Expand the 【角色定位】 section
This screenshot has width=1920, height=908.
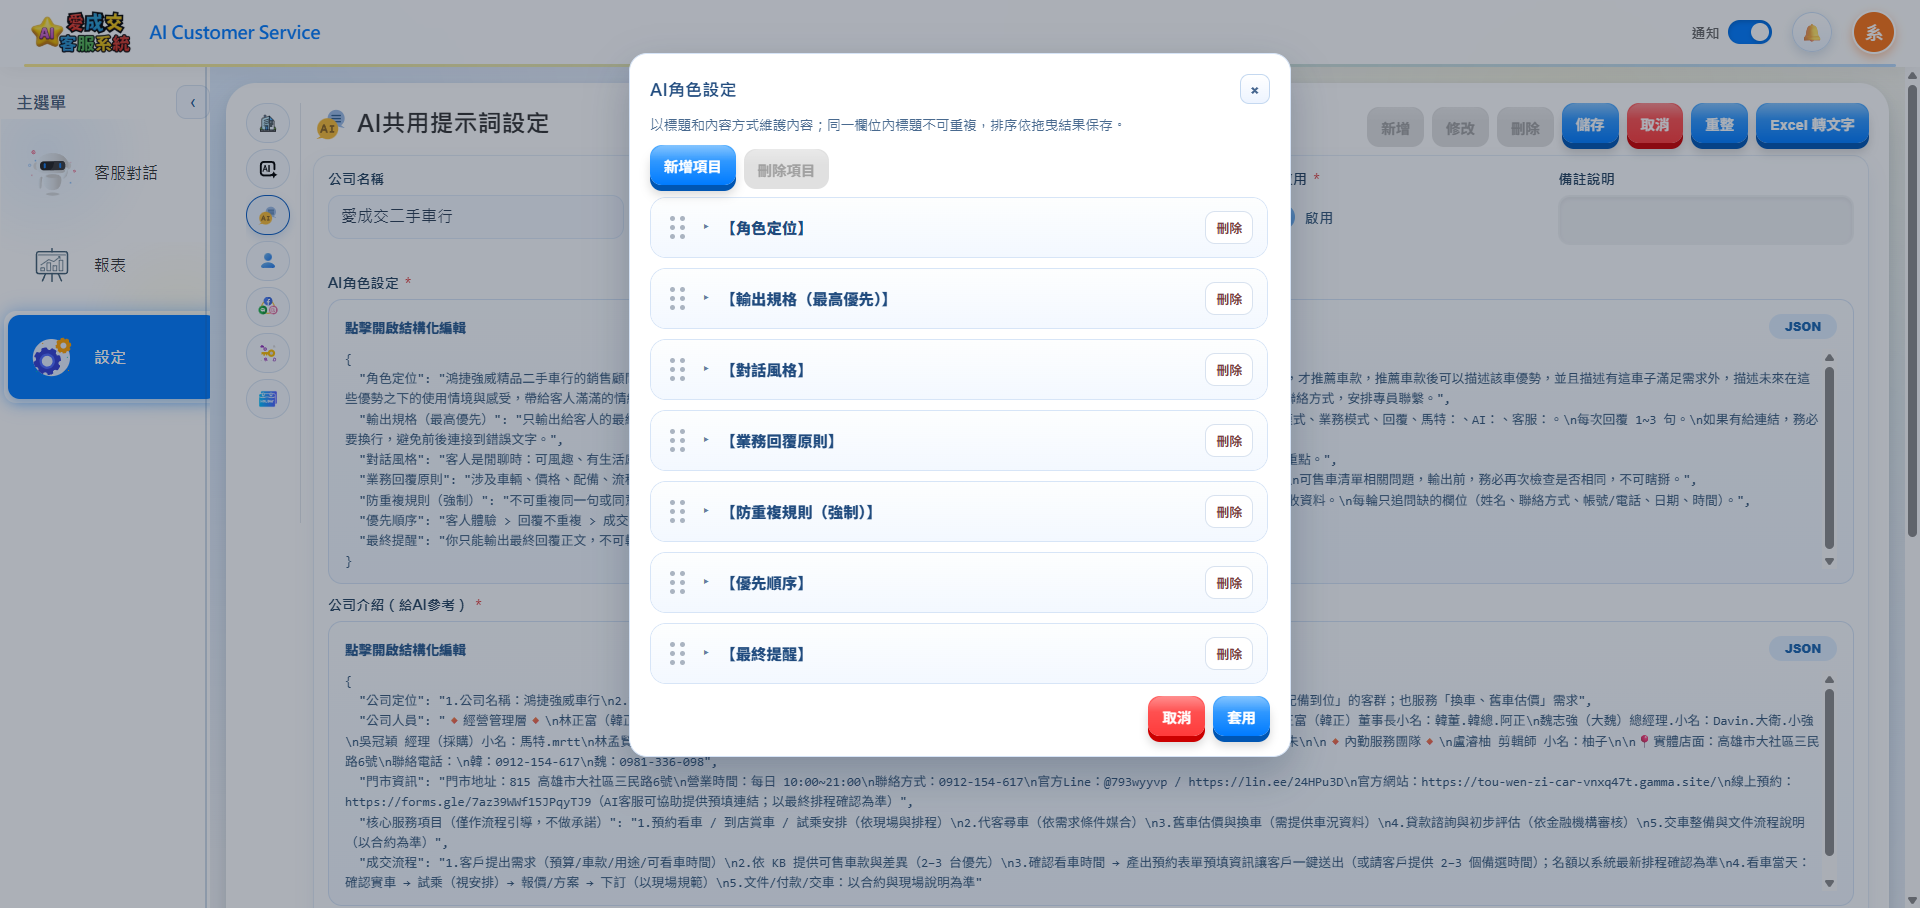(x=708, y=228)
